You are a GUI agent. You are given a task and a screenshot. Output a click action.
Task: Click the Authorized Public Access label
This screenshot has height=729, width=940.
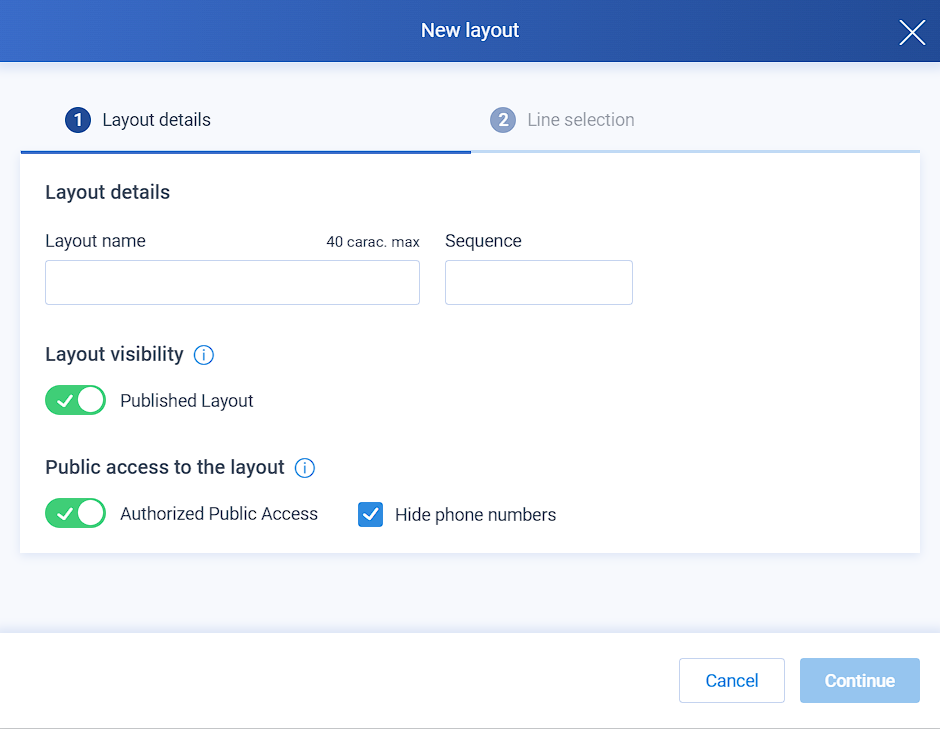coord(219,514)
